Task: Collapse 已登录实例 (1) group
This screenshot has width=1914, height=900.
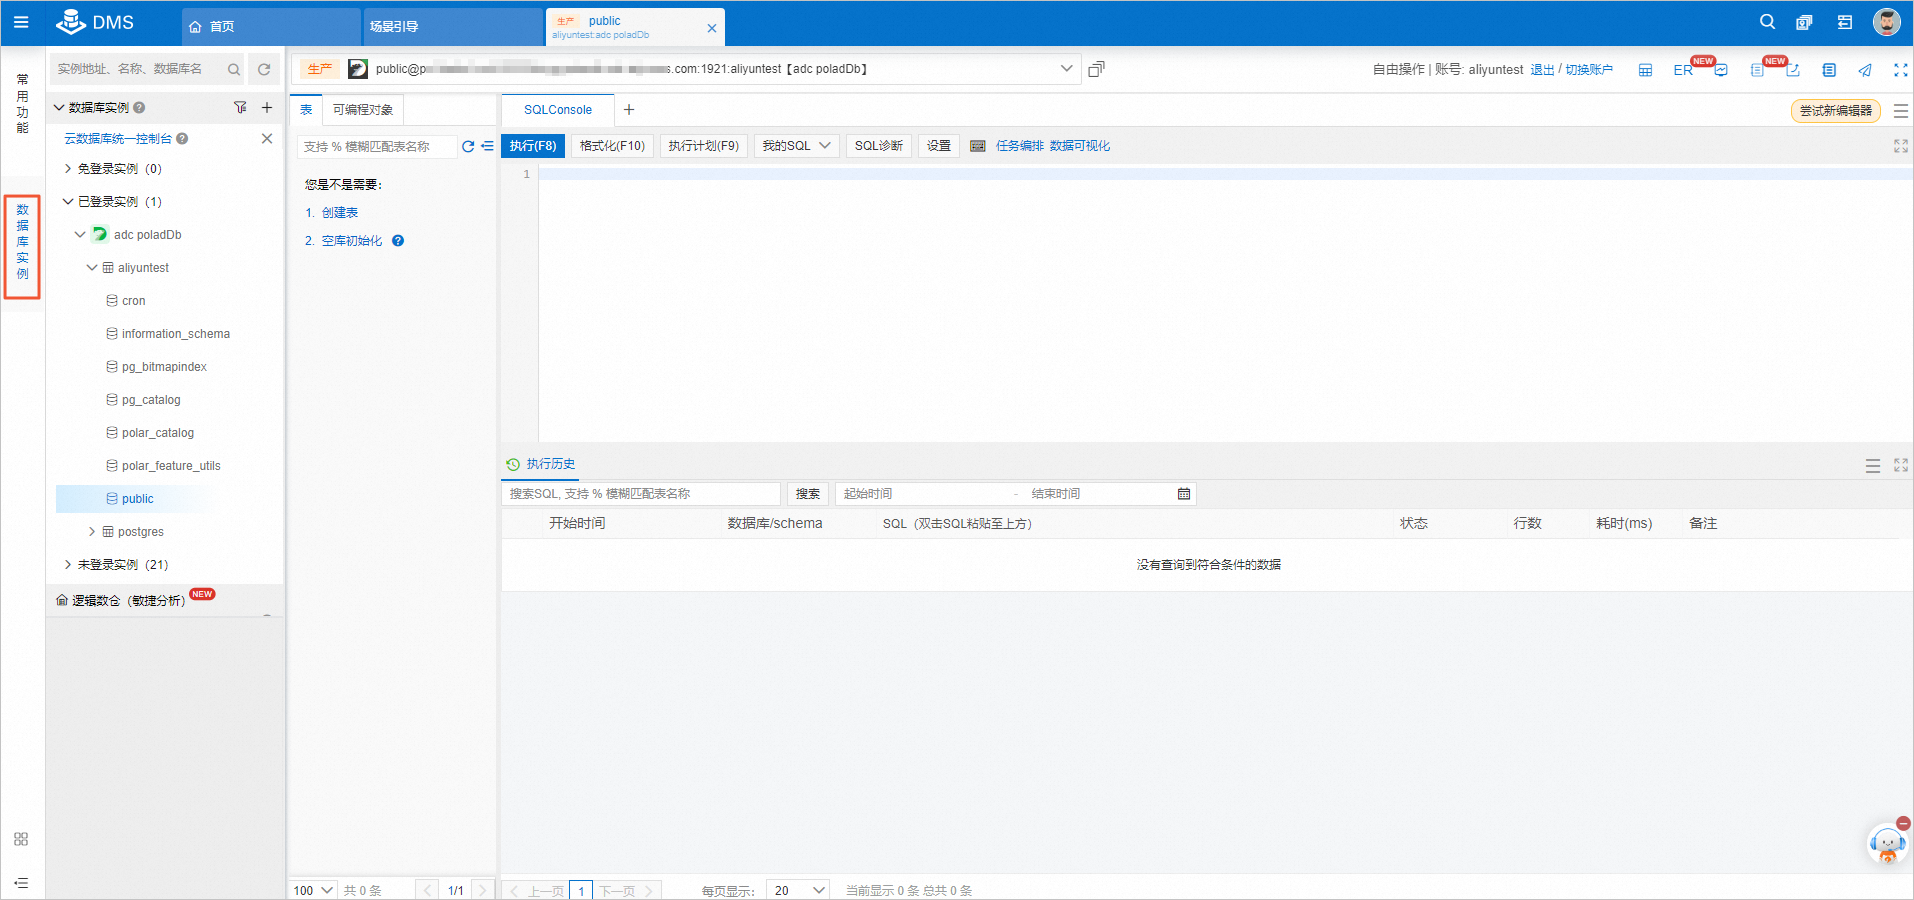Action: point(68,202)
